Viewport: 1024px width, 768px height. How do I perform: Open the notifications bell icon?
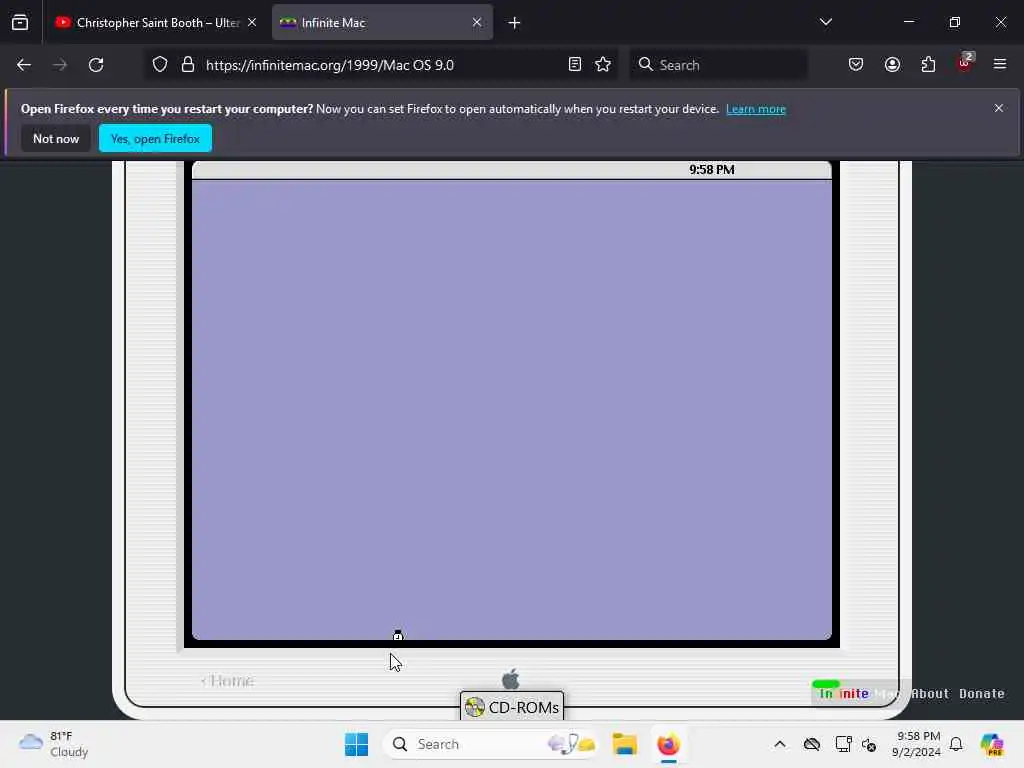click(956, 744)
